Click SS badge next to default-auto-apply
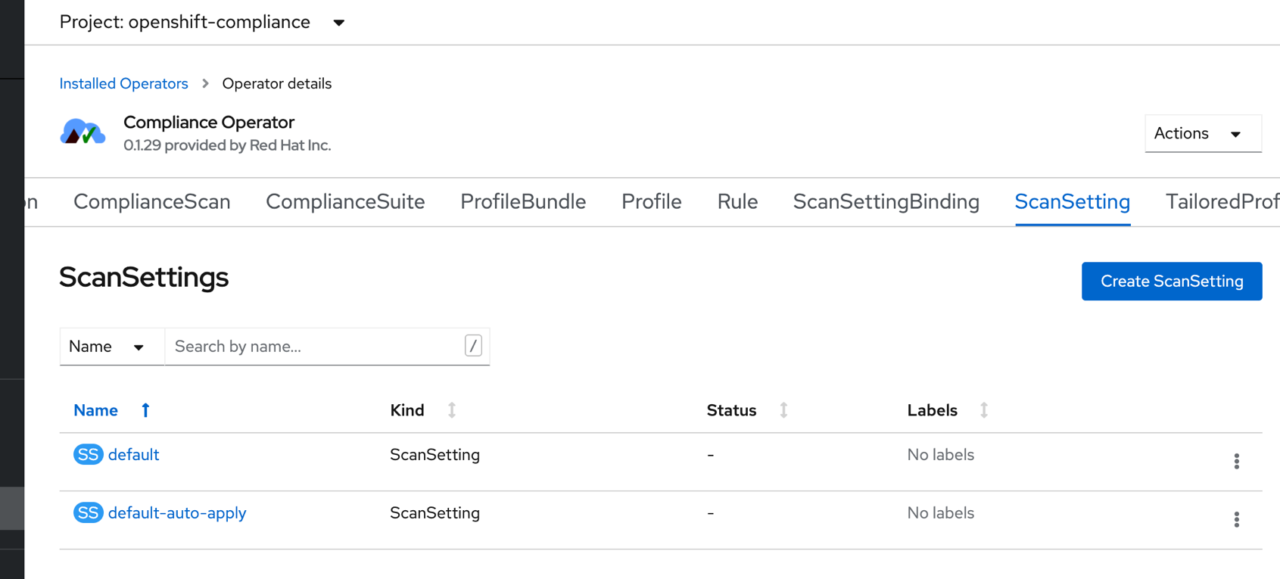 coord(88,513)
